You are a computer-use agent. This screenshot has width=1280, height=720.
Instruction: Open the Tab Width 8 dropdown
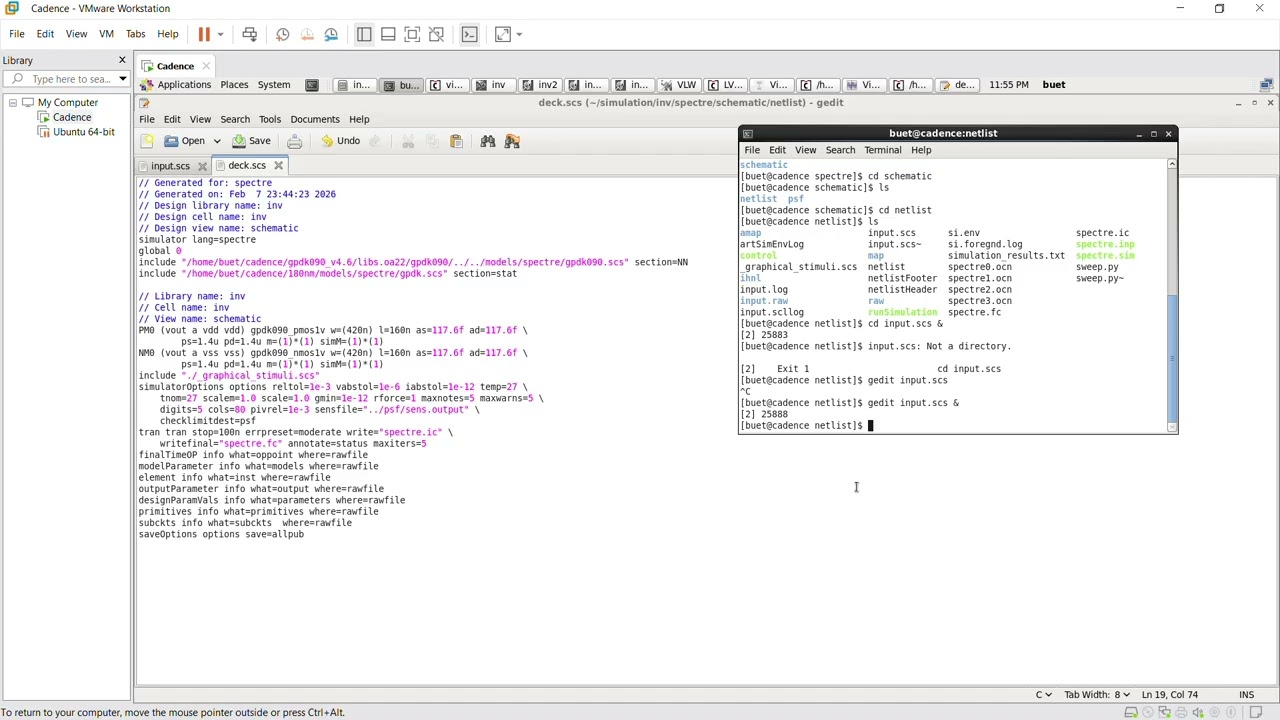click(1097, 694)
